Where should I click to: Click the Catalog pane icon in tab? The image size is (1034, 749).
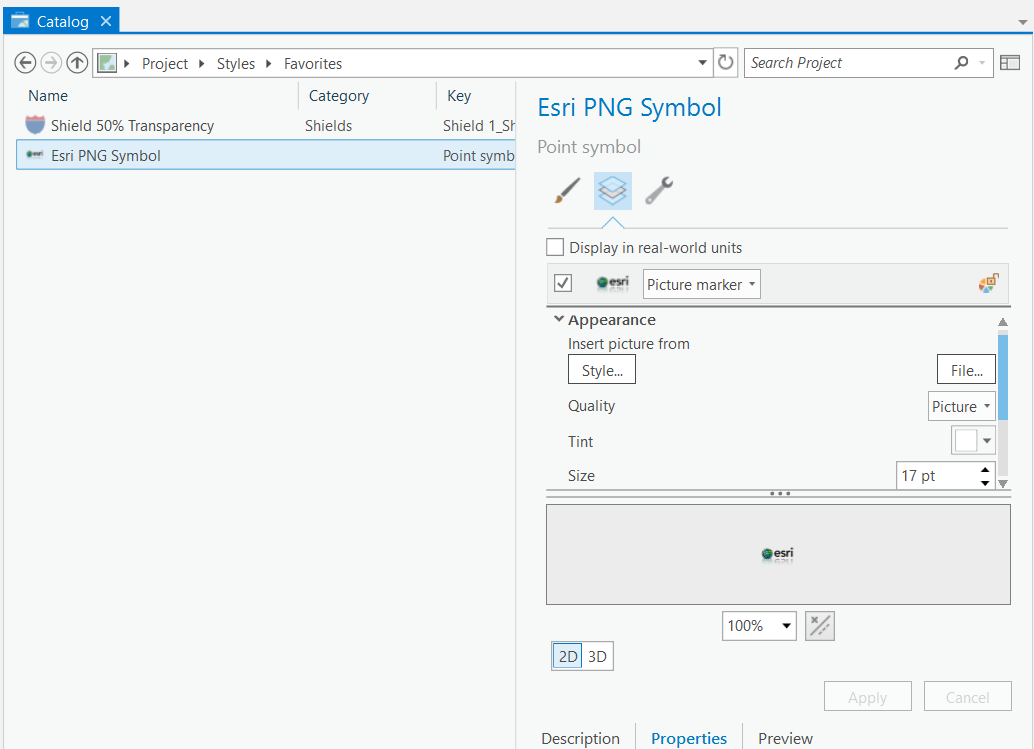point(20,21)
